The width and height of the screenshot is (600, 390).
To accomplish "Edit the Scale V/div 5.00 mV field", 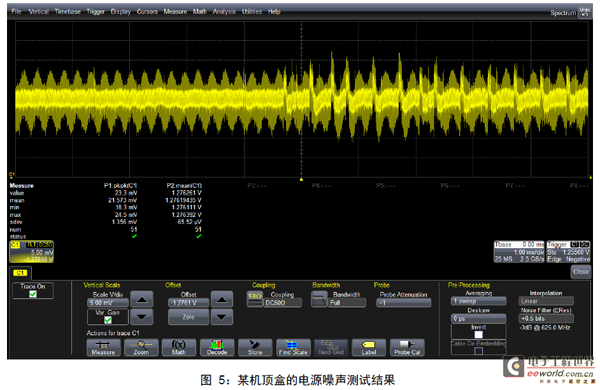I will (108, 303).
